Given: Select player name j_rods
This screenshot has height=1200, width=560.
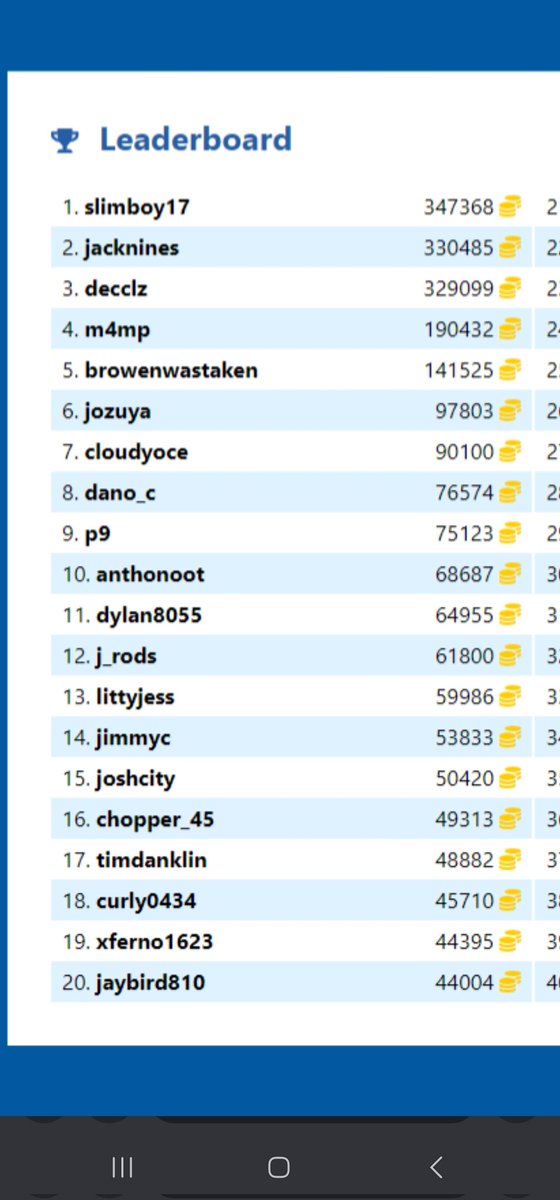Looking at the screenshot, I should tap(126, 656).
